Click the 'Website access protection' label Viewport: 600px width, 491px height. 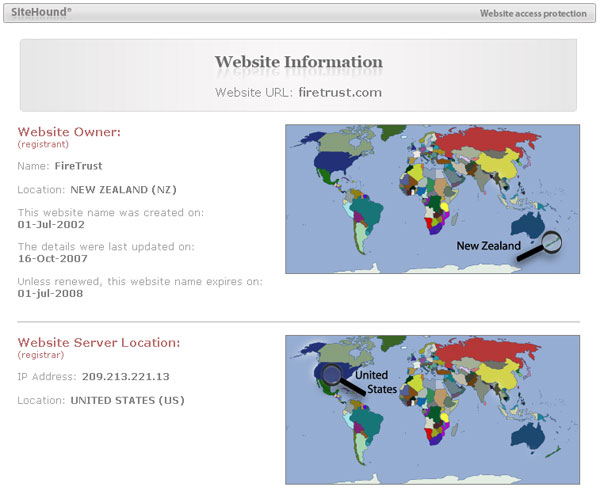click(x=533, y=13)
